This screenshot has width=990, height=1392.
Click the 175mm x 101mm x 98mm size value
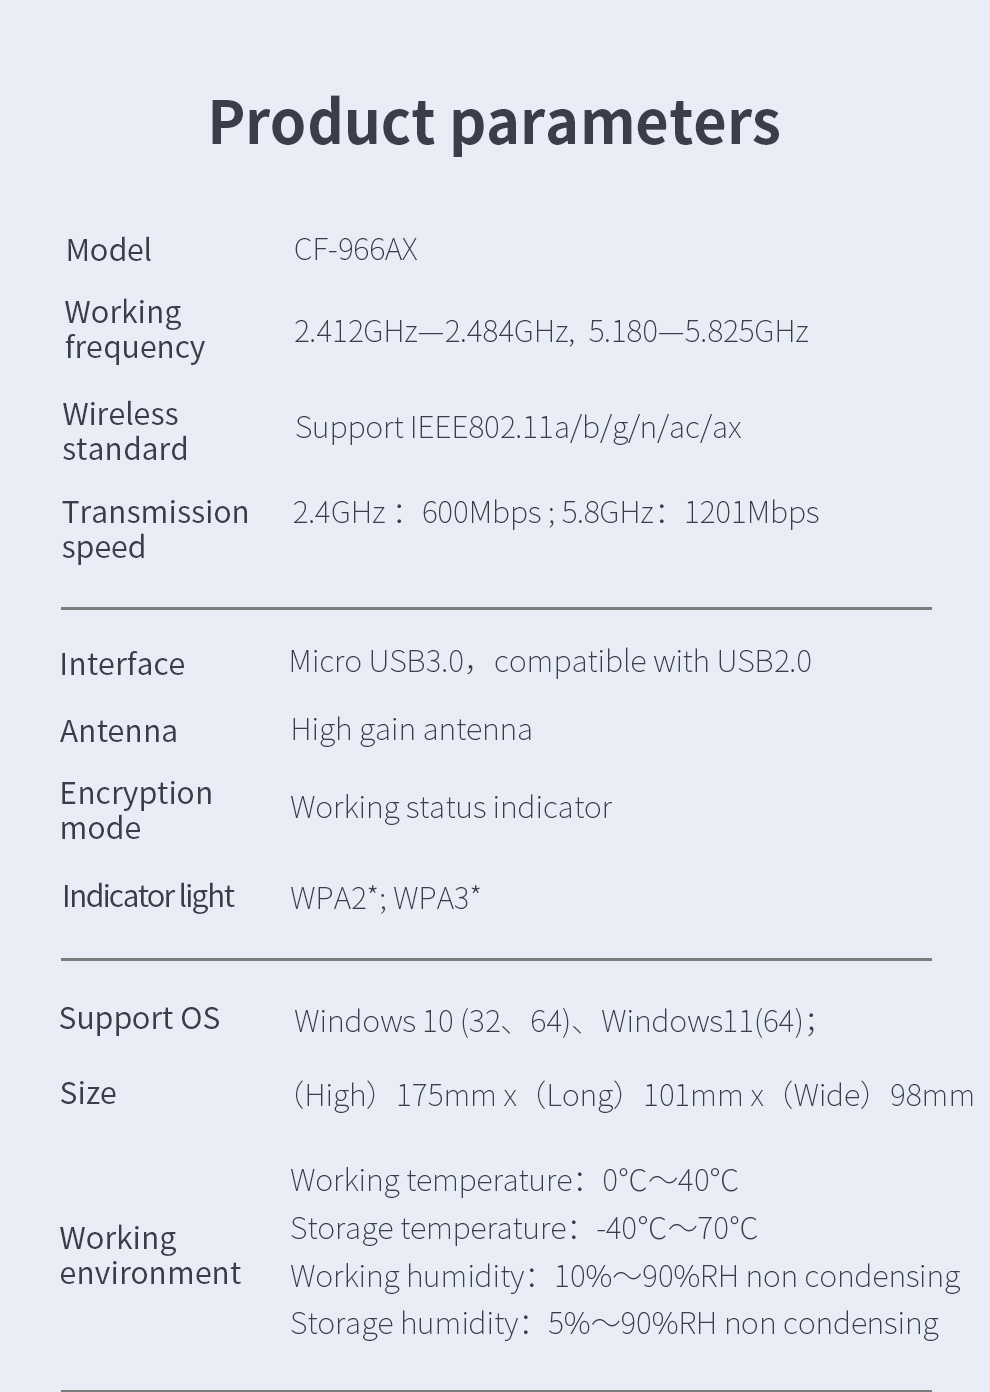633,1095
